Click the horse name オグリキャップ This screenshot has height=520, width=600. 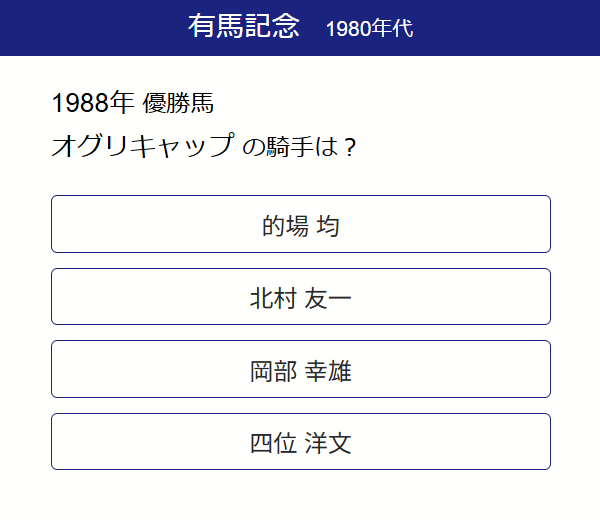point(142,147)
